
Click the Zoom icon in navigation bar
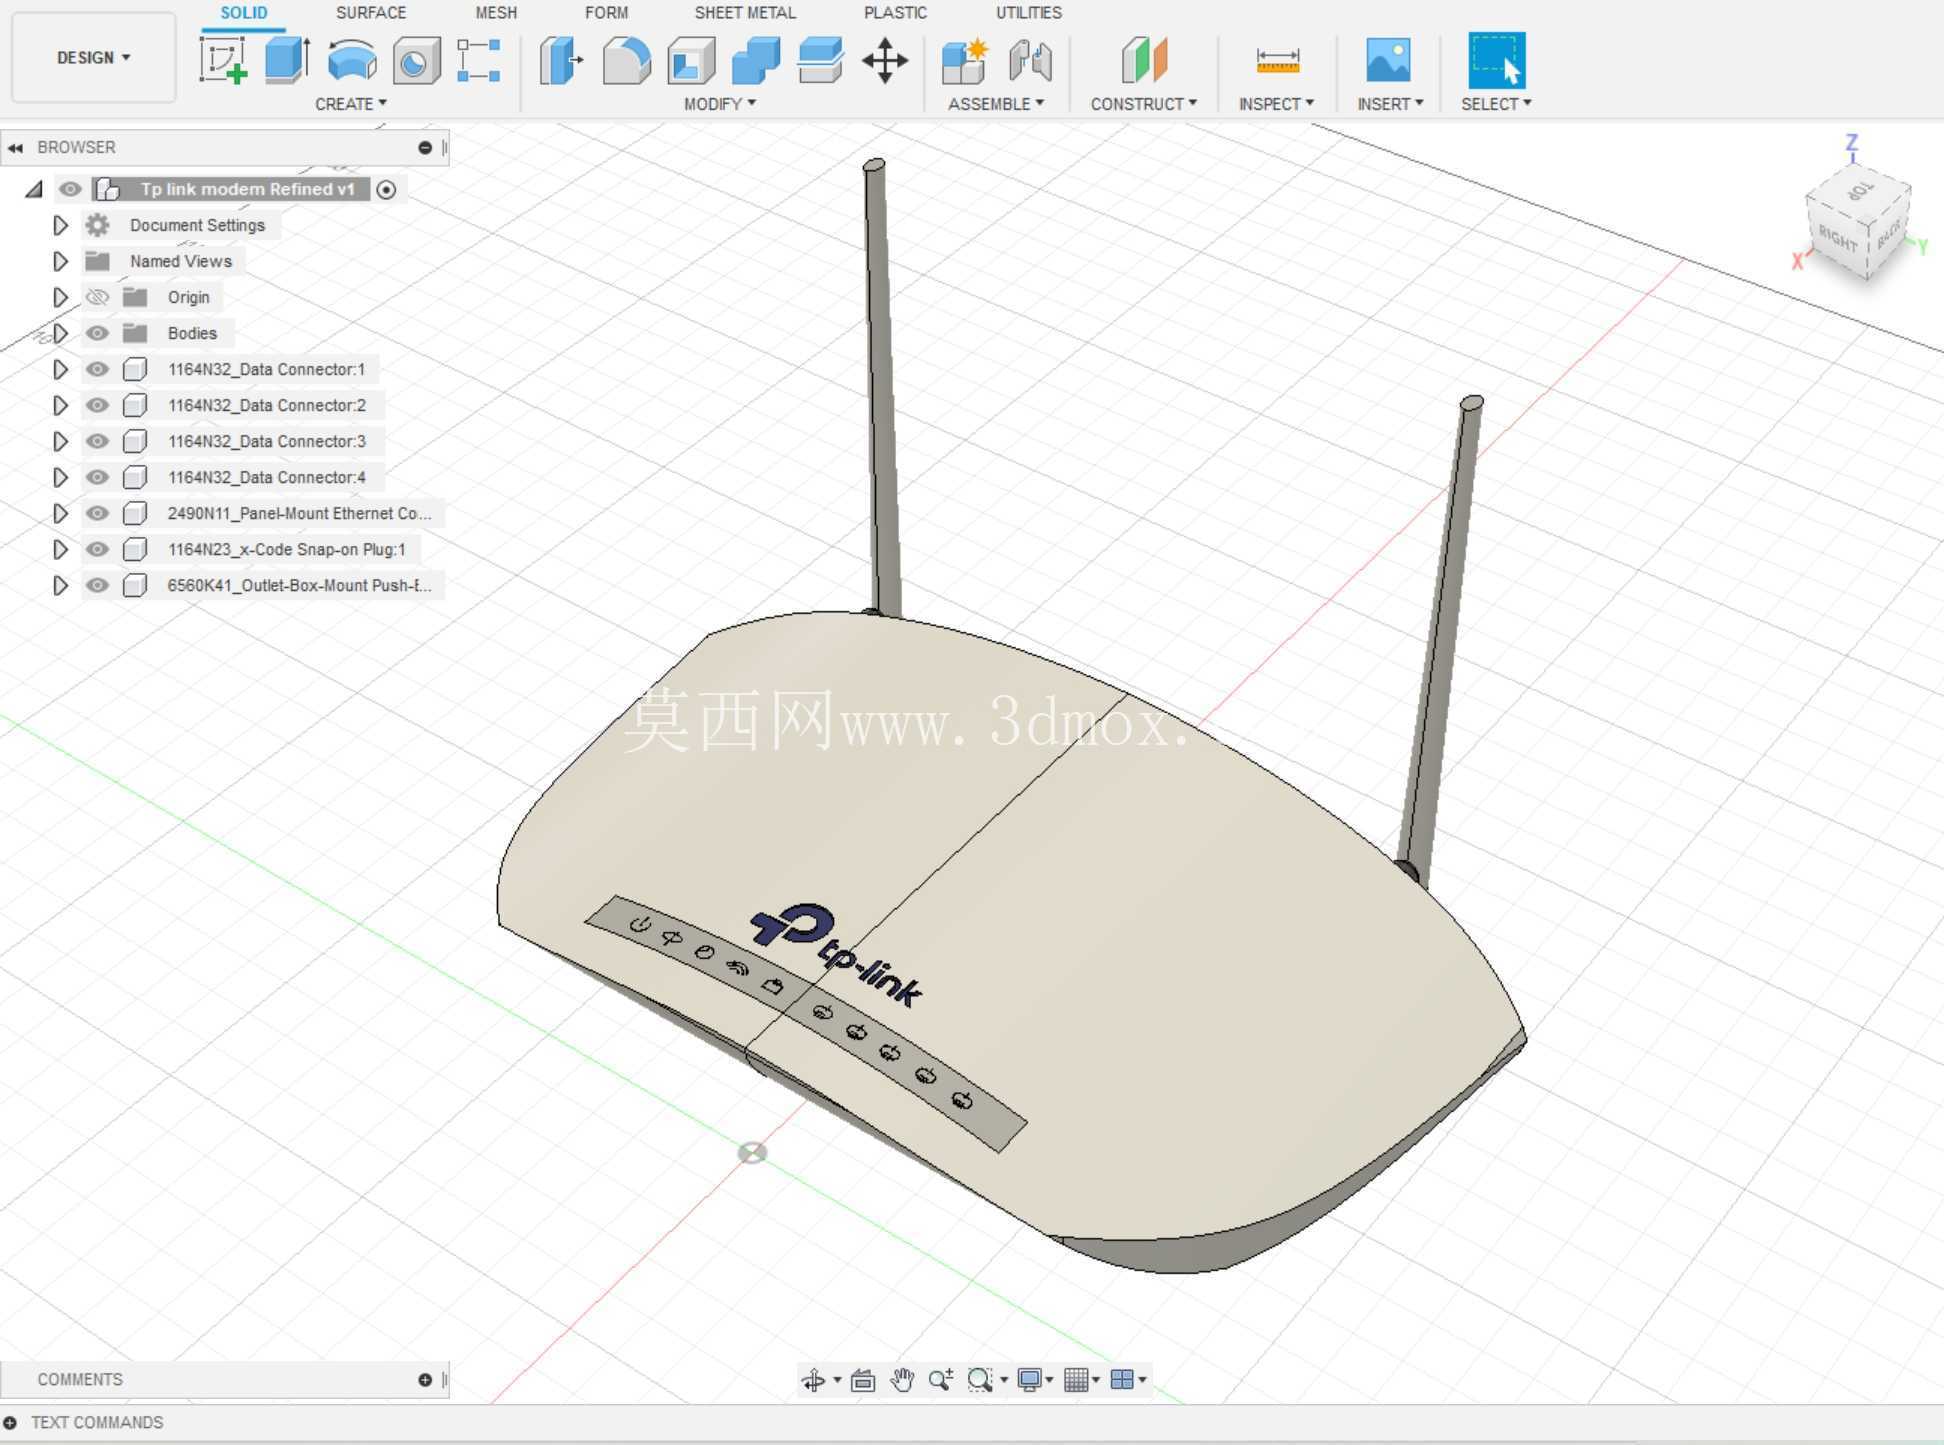coord(940,1380)
